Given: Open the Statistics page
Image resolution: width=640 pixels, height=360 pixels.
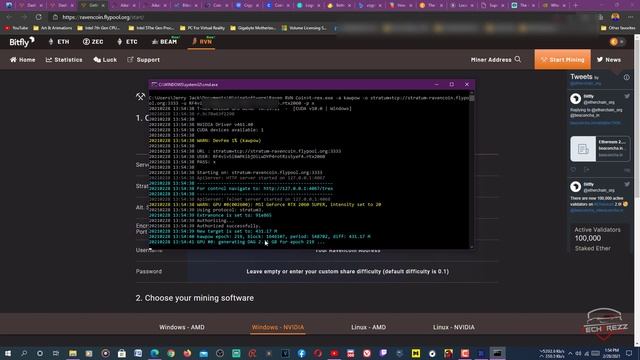Looking at the screenshot, I should (64, 60).
